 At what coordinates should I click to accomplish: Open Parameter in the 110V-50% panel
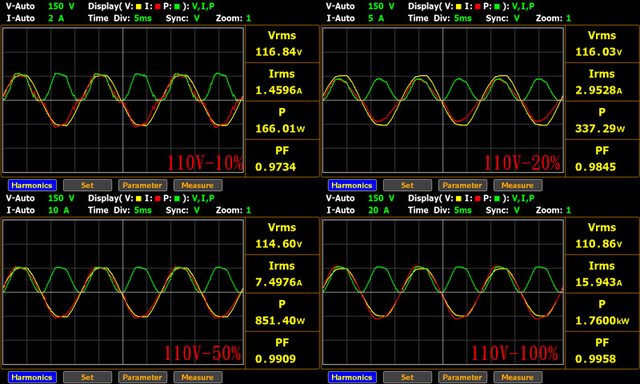pos(142,377)
